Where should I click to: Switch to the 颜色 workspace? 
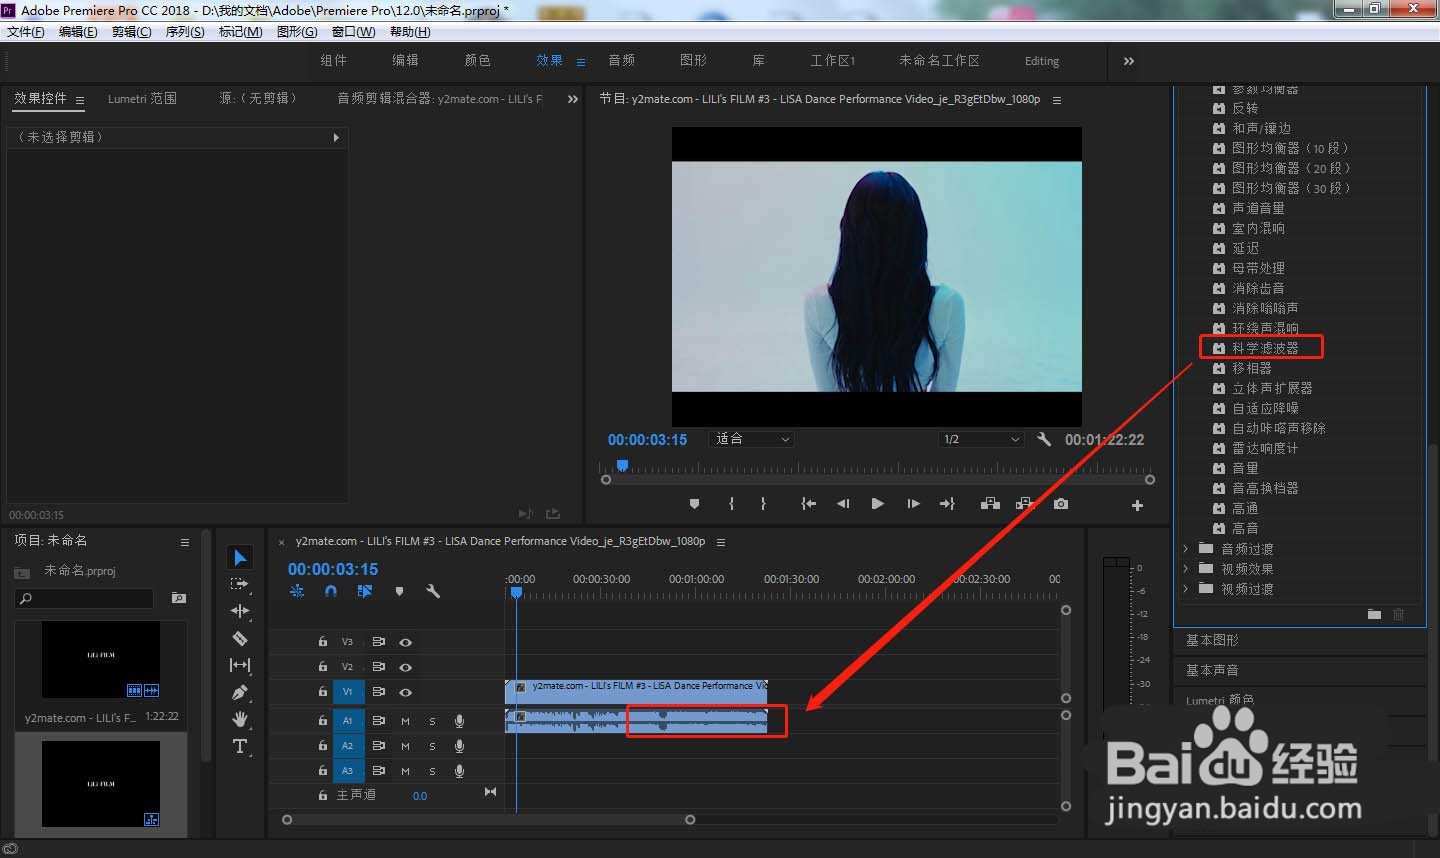[x=477, y=60]
